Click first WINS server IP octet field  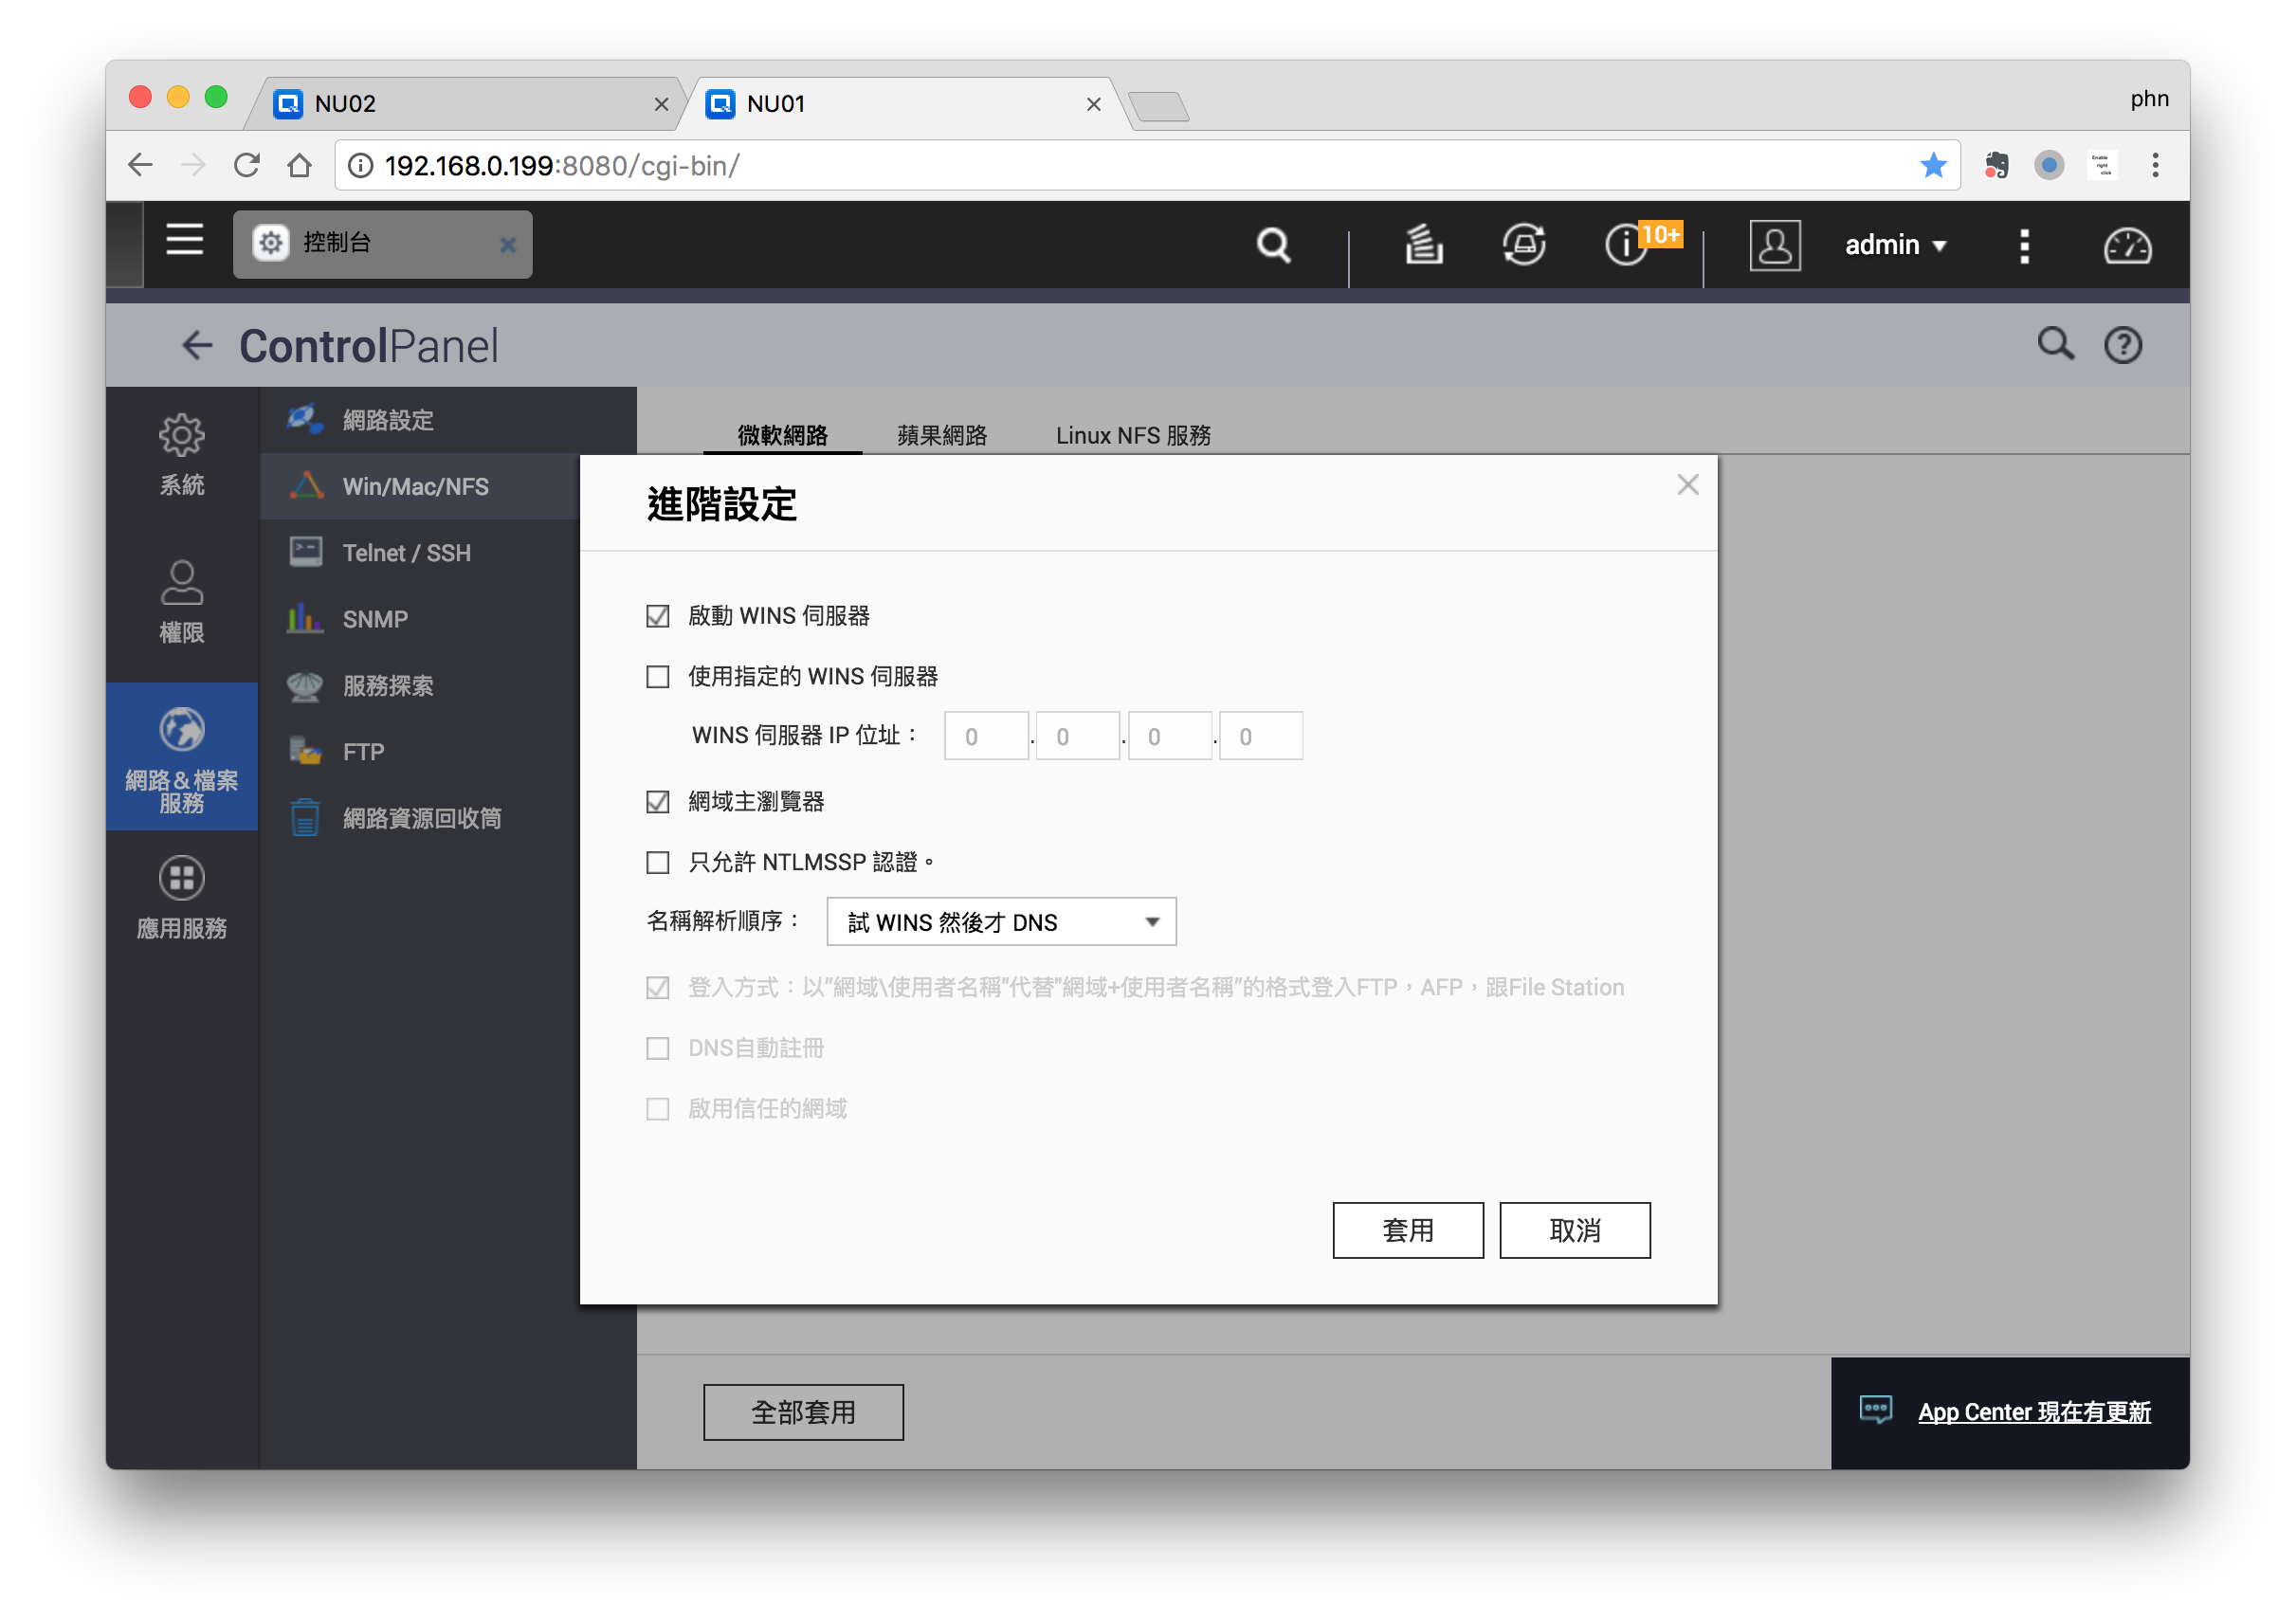pos(986,737)
